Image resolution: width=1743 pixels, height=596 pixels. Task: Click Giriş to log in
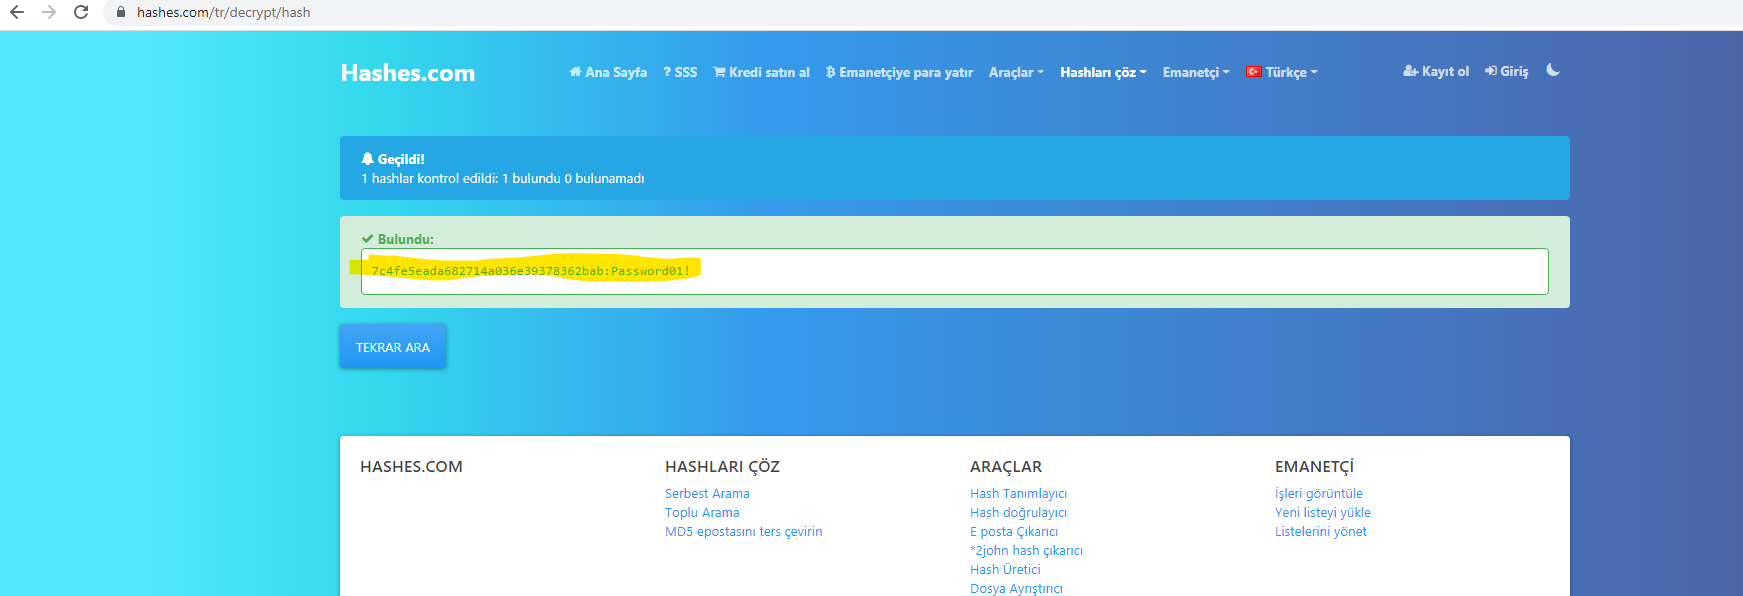pyautogui.click(x=1507, y=71)
